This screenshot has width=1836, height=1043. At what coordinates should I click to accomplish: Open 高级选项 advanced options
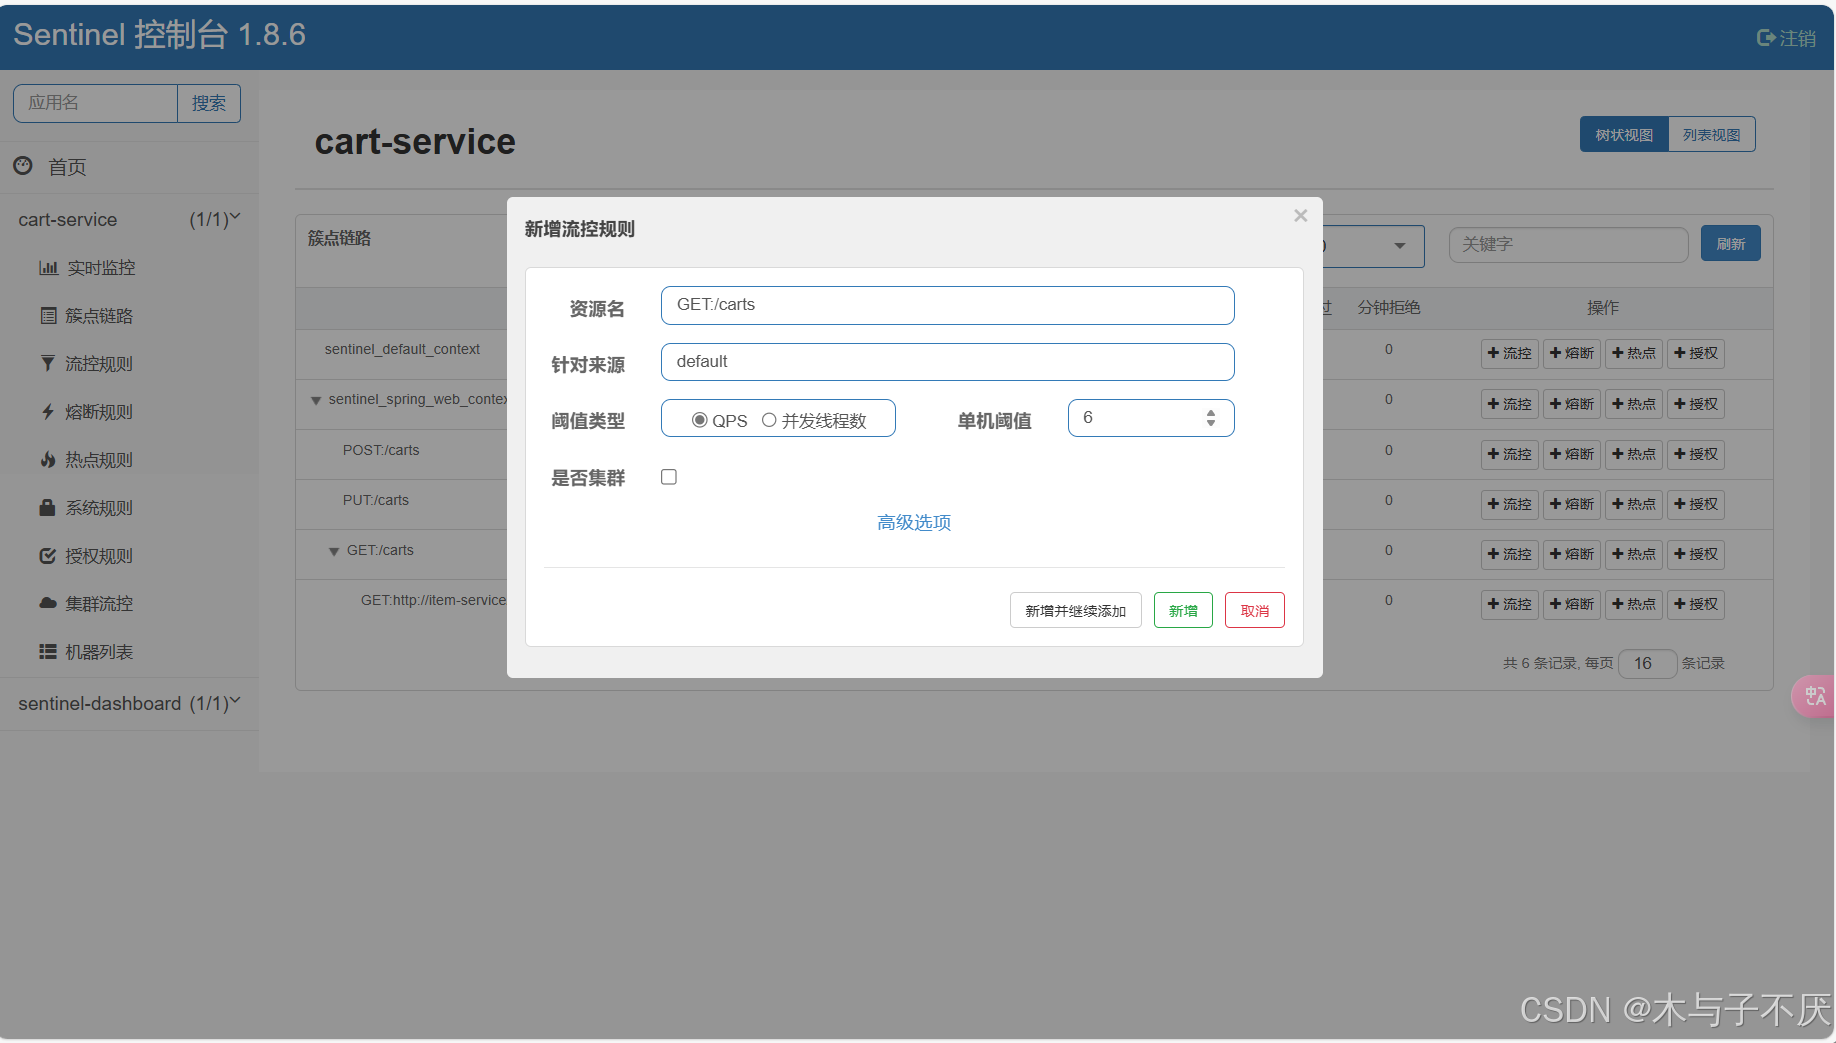[913, 522]
